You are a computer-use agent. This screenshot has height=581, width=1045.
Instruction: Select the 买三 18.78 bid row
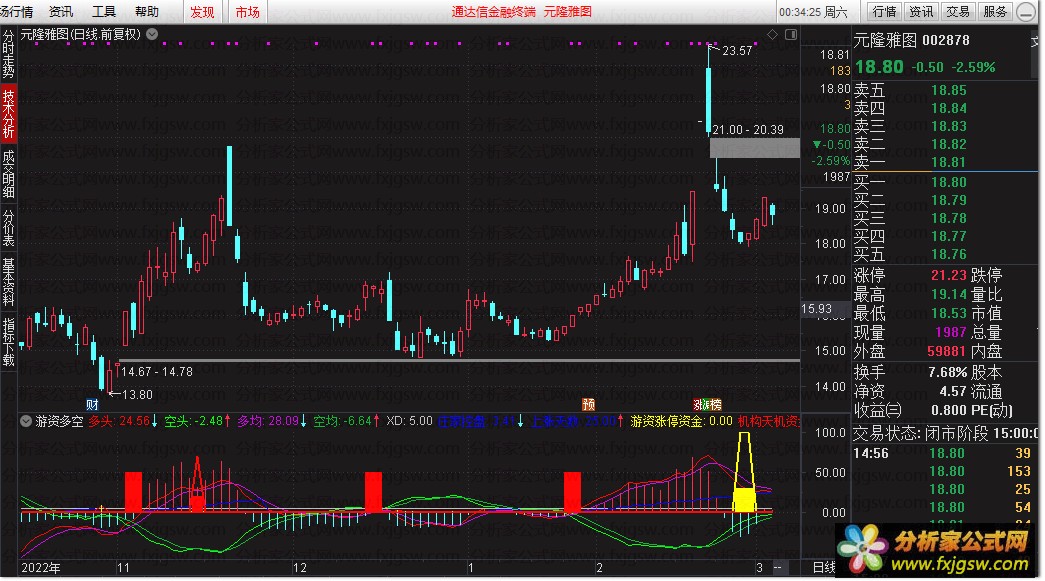945,218
